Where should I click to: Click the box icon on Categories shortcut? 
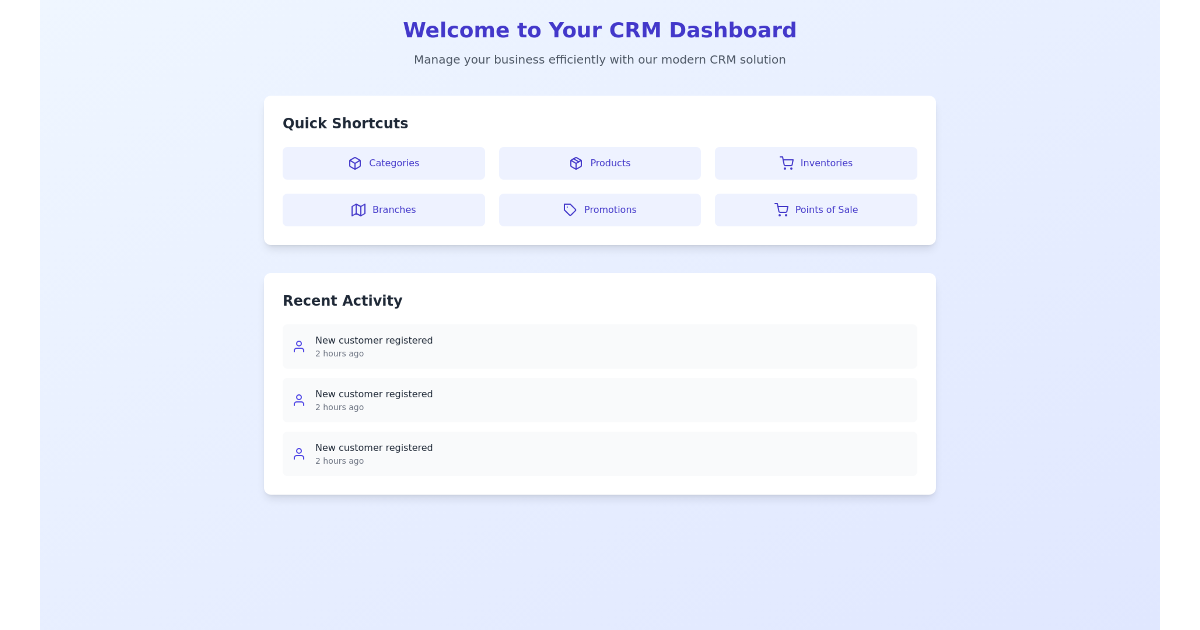click(355, 163)
